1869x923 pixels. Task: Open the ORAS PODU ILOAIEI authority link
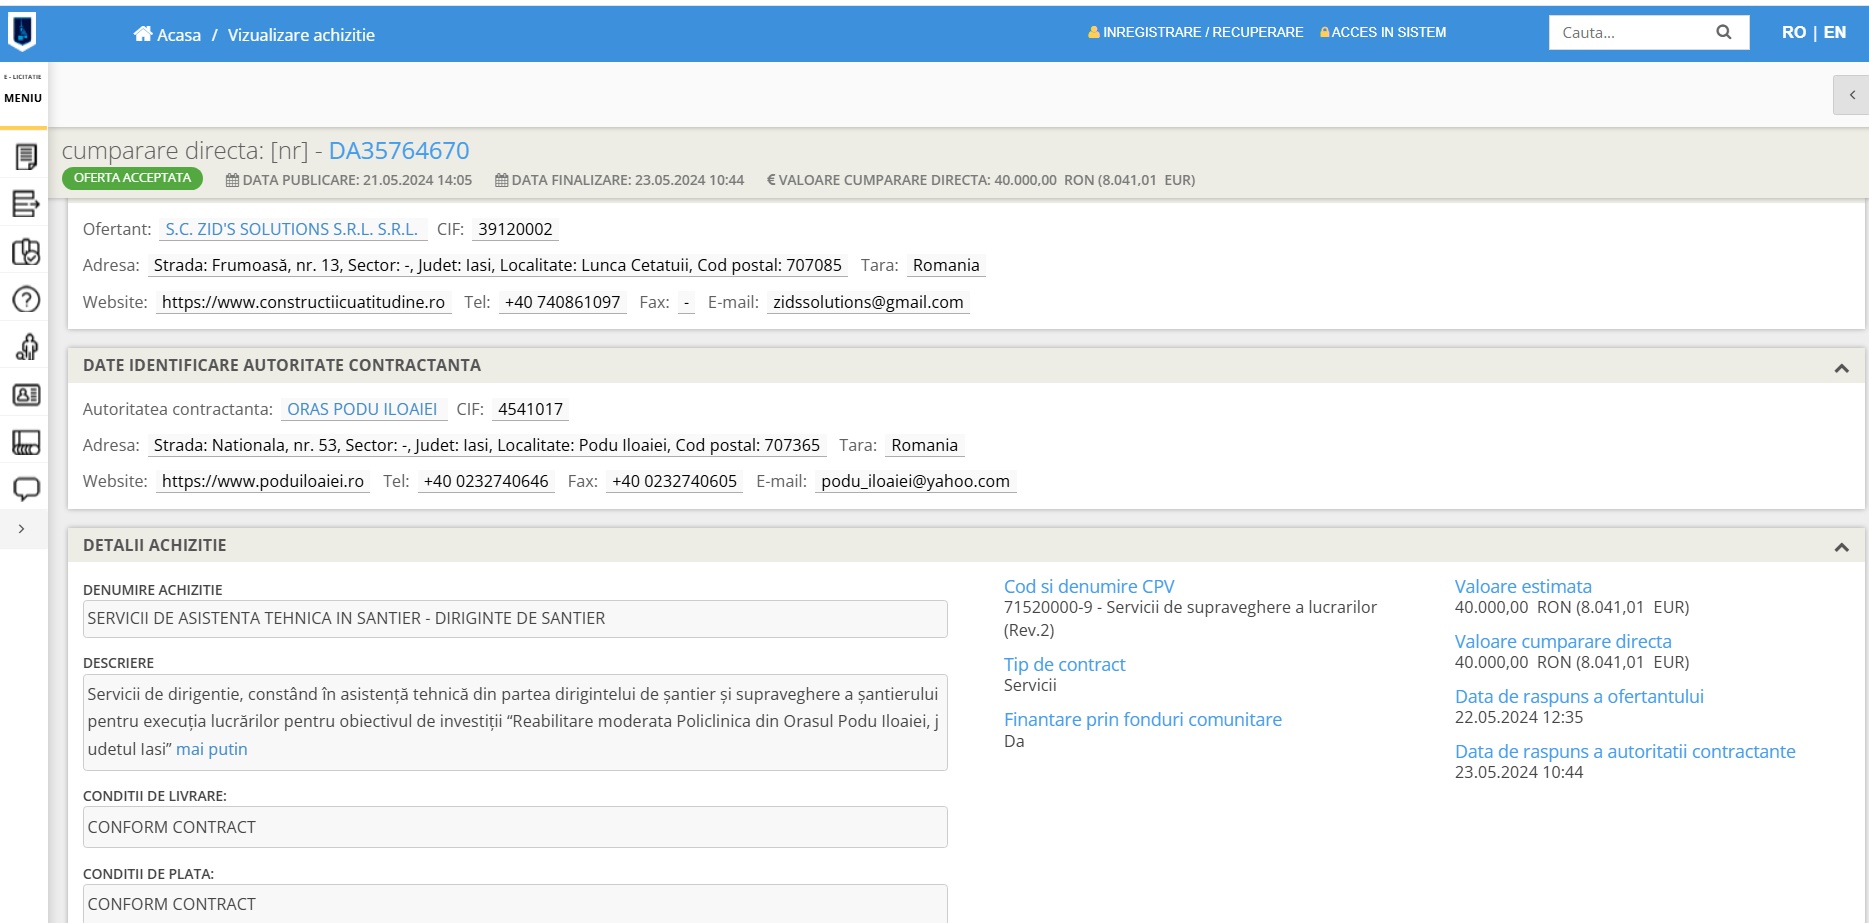tap(362, 409)
